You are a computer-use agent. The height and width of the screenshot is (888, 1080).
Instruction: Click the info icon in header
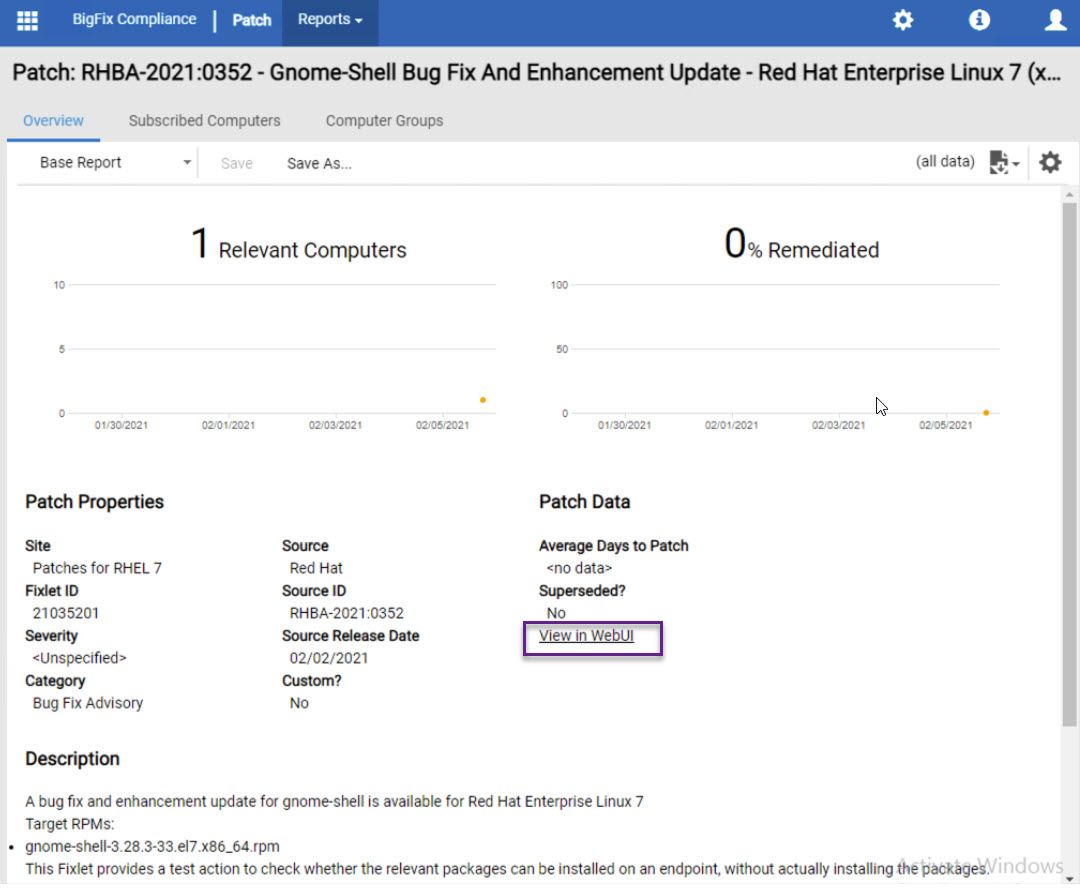979,20
